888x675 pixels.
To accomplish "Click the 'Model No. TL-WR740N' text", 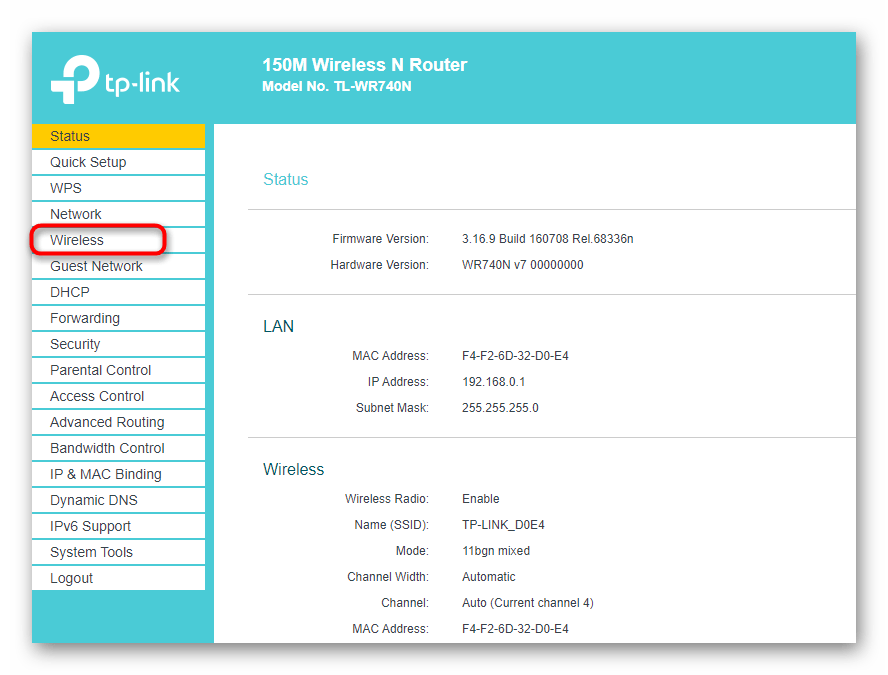I will coord(337,87).
